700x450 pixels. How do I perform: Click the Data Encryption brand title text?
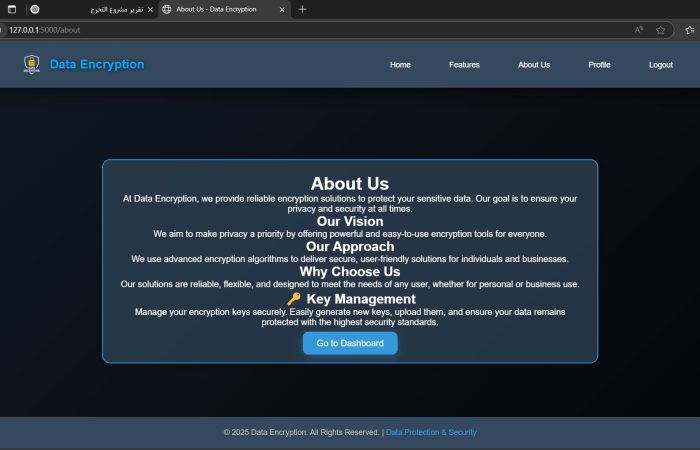pyautogui.click(x=97, y=65)
